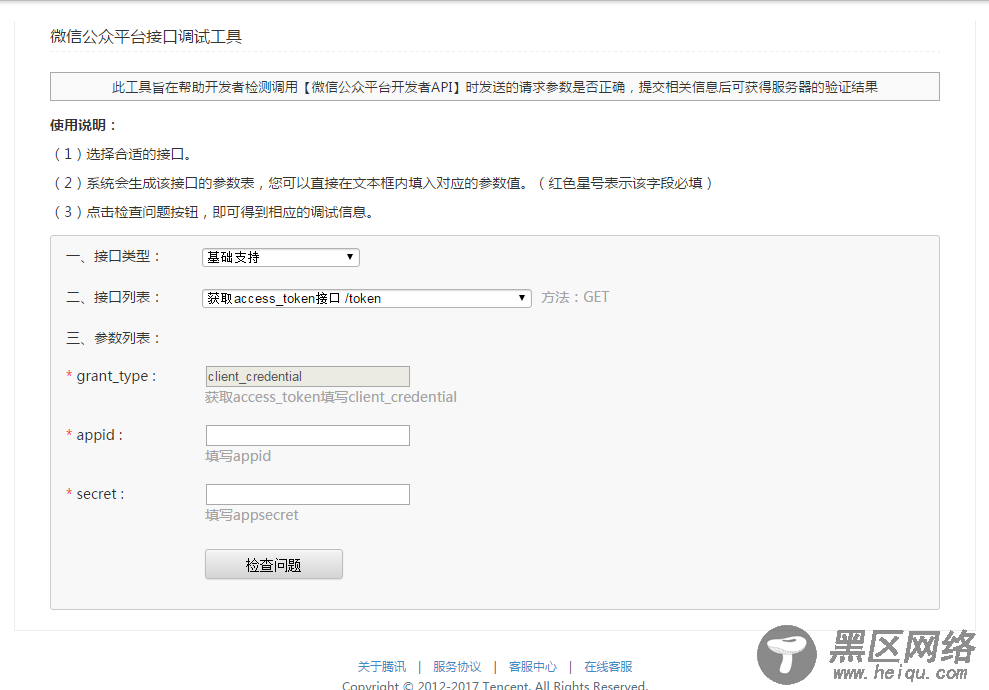Image resolution: width=989 pixels, height=690 pixels.
Task: Click the page title 微信公众平台接口调试工具
Action: click(x=146, y=37)
